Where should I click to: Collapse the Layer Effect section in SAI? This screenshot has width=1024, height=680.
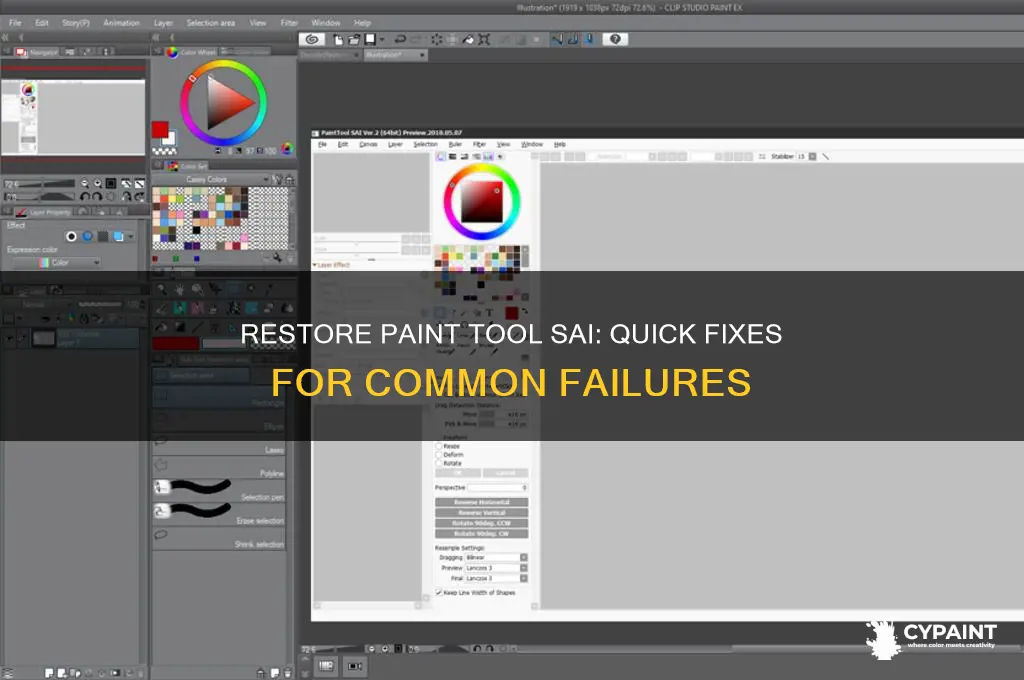[x=315, y=265]
